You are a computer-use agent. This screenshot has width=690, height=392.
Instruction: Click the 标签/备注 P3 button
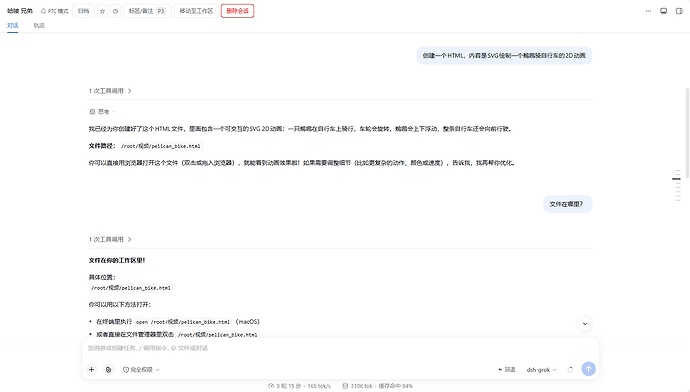(147, 11)
